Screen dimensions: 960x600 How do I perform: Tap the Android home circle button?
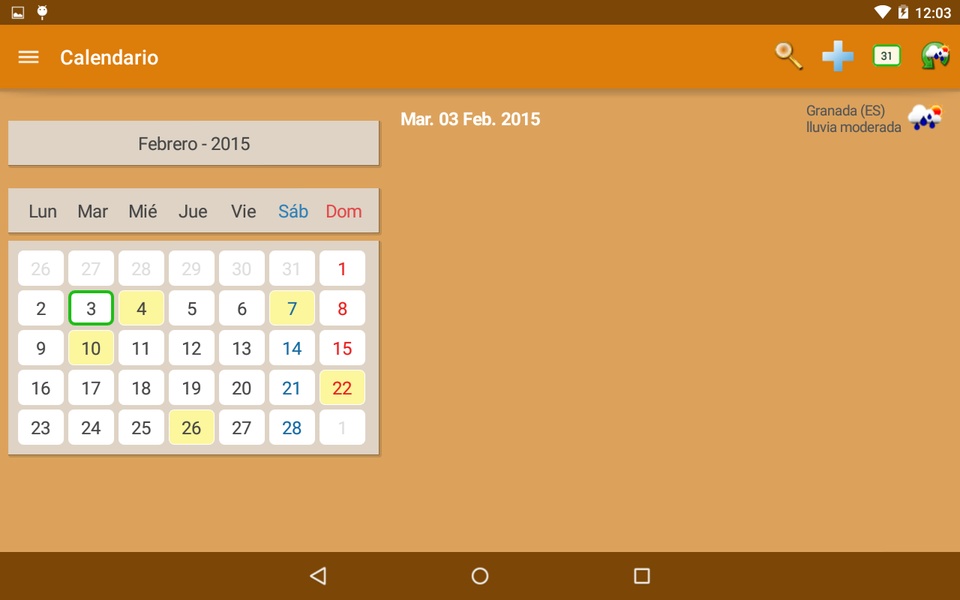click(x=480, y=576)
